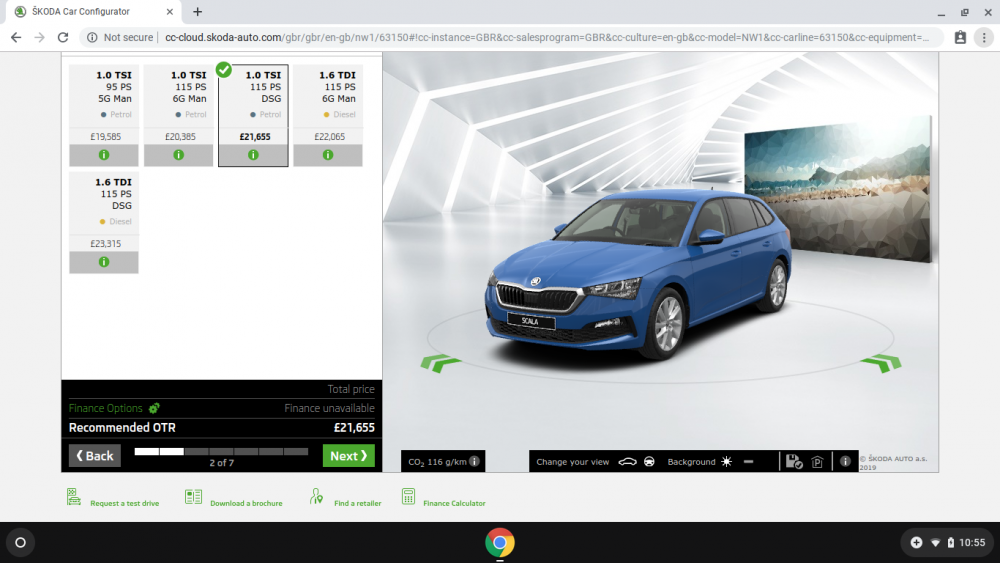Open Finance Calculator link
1000x563 pixels.
pos(454,503)
